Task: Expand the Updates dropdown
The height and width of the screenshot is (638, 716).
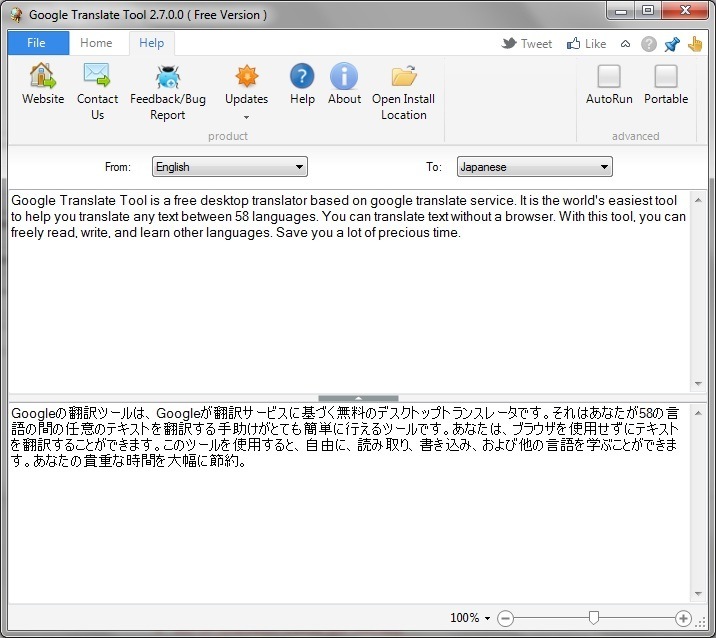Action: pos(246,116)
